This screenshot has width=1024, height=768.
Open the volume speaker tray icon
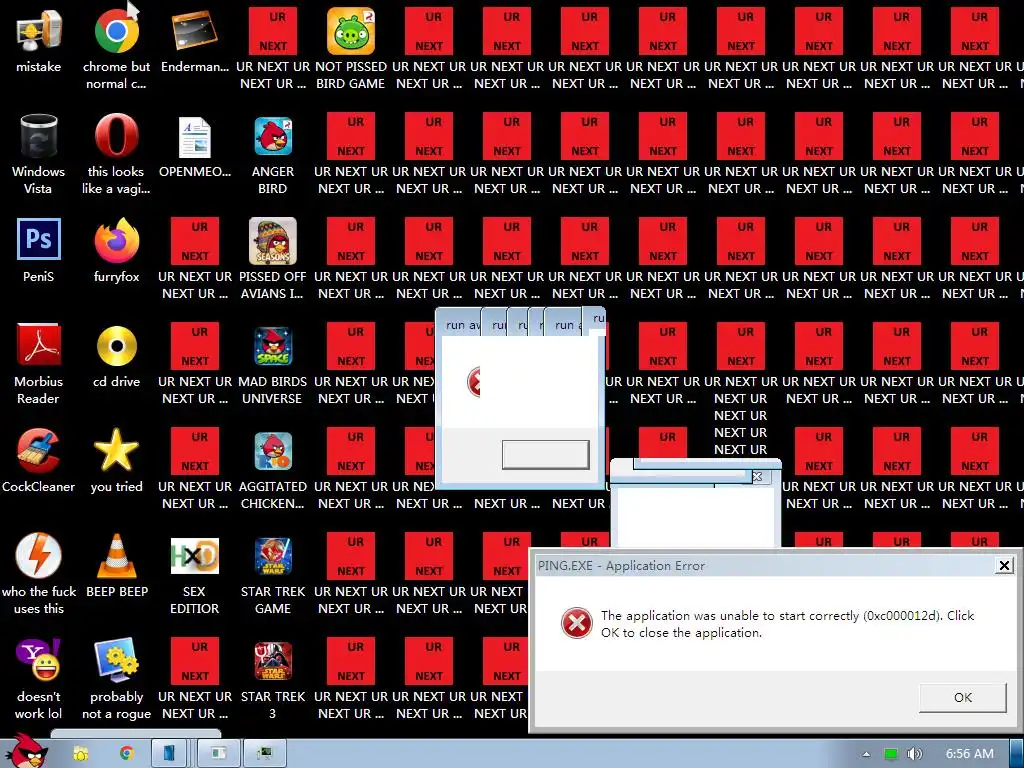(x=914, y=754)
